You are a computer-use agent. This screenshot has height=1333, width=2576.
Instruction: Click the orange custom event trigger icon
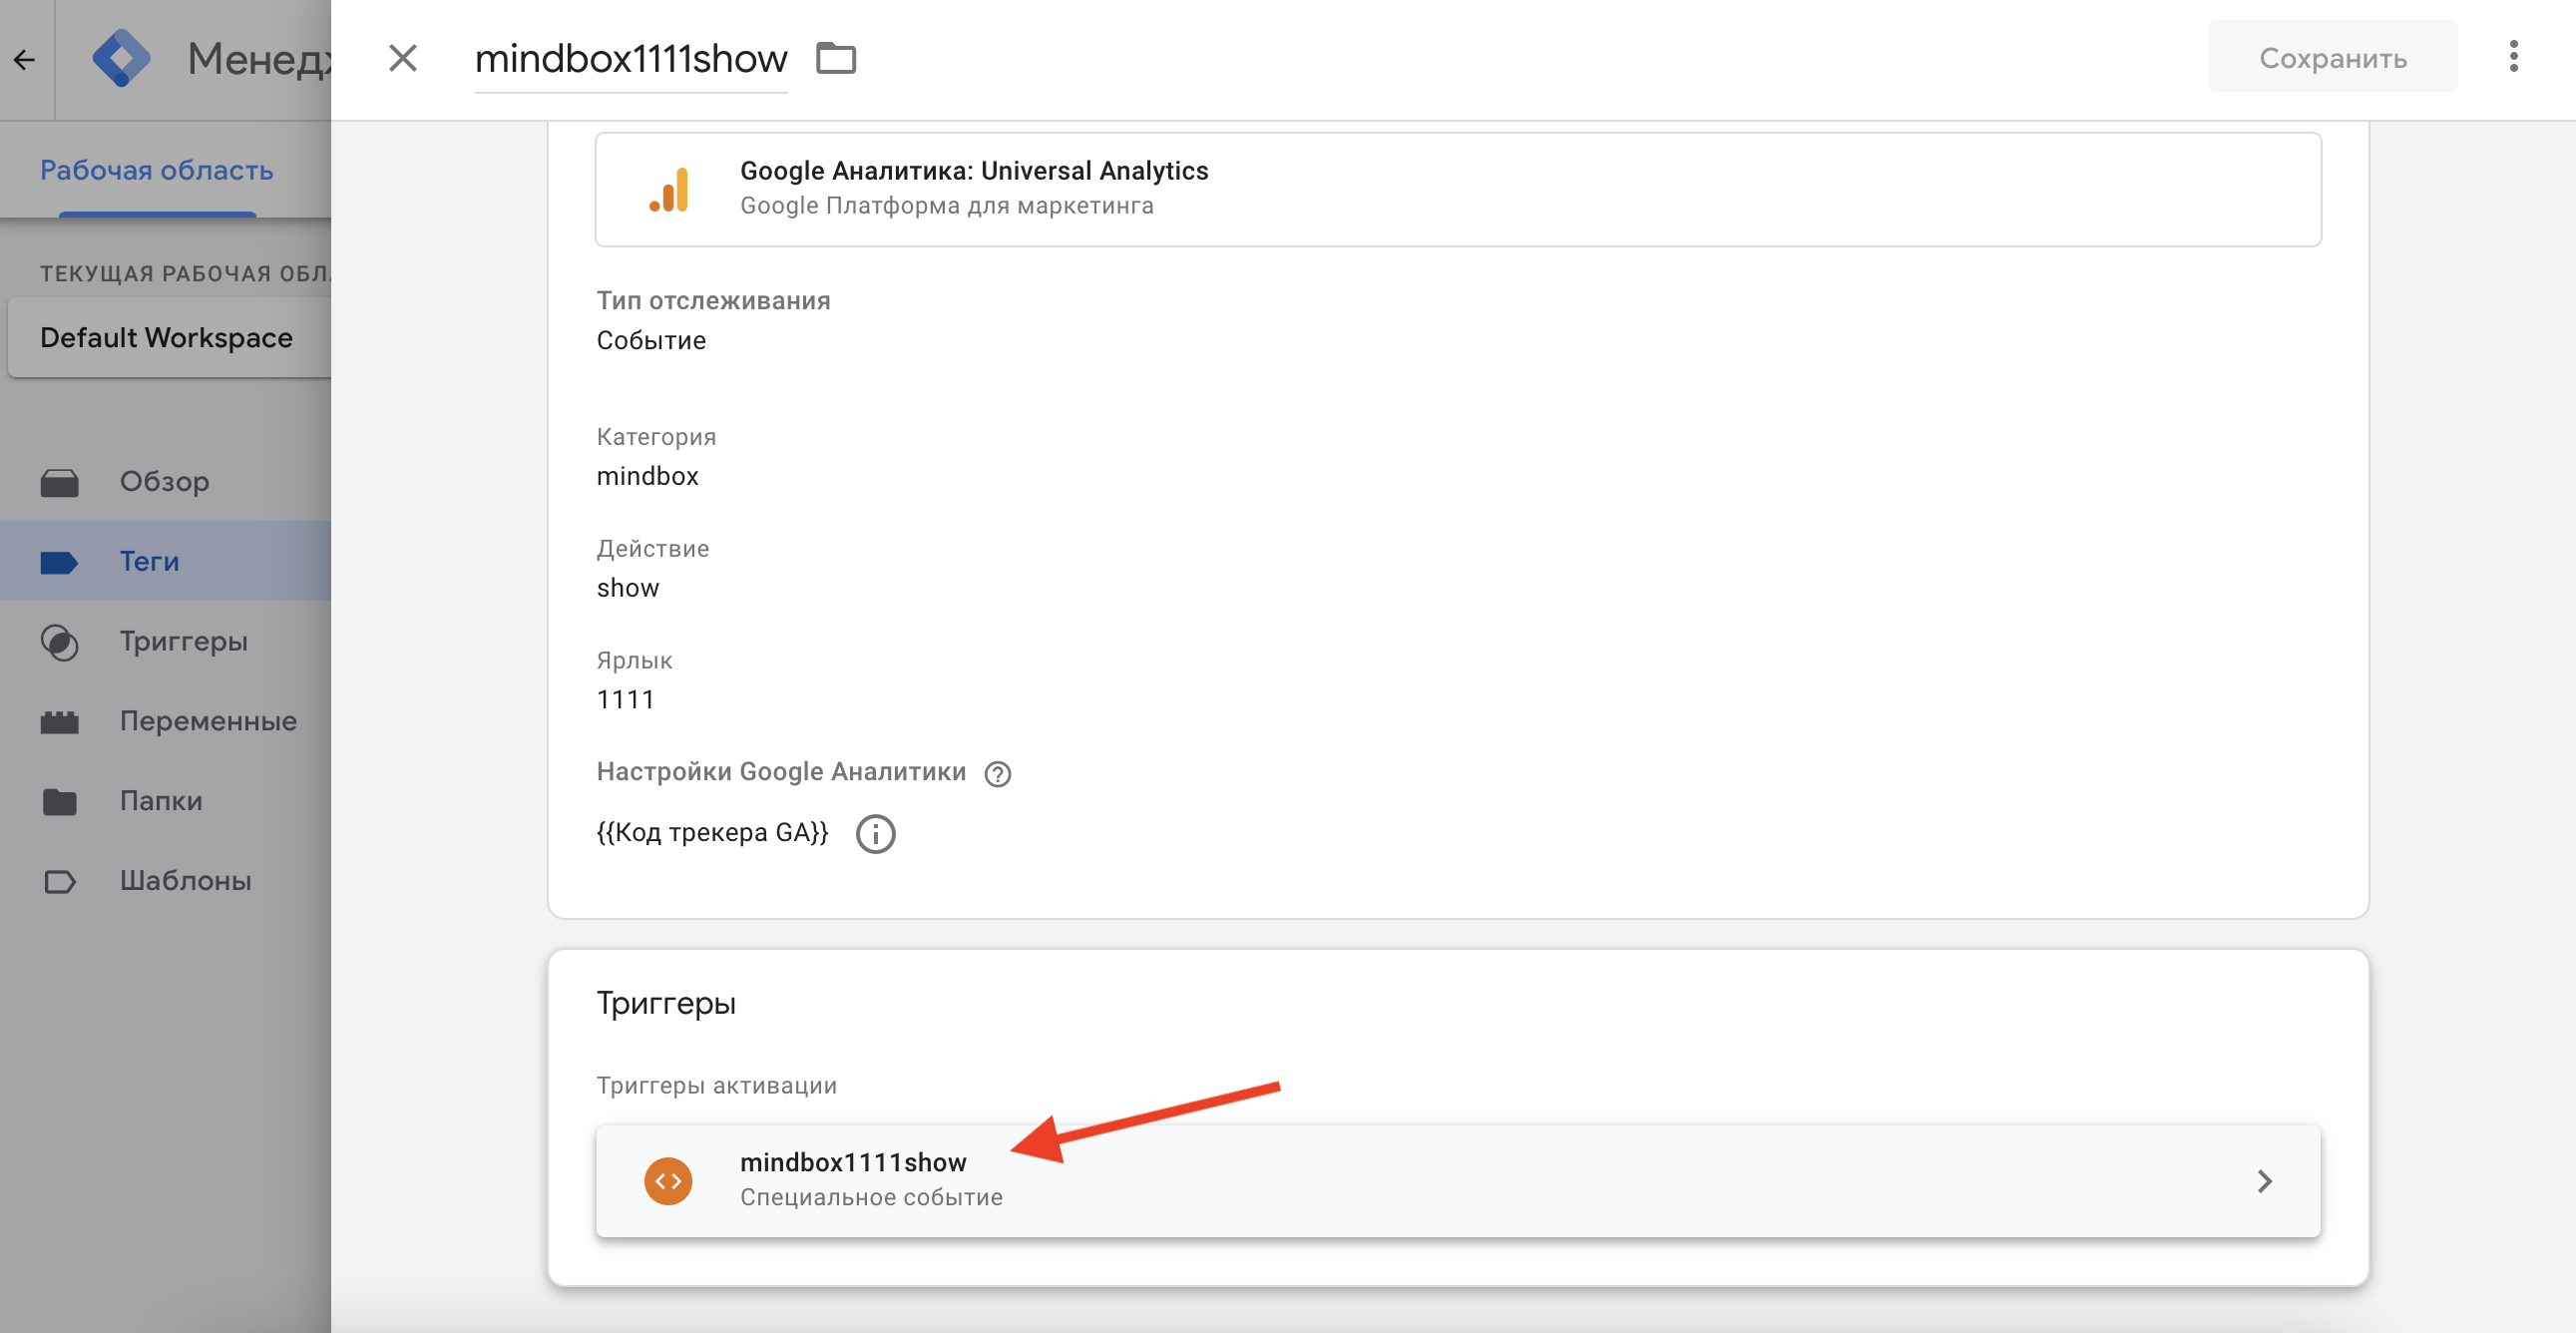coord(668,1181)
